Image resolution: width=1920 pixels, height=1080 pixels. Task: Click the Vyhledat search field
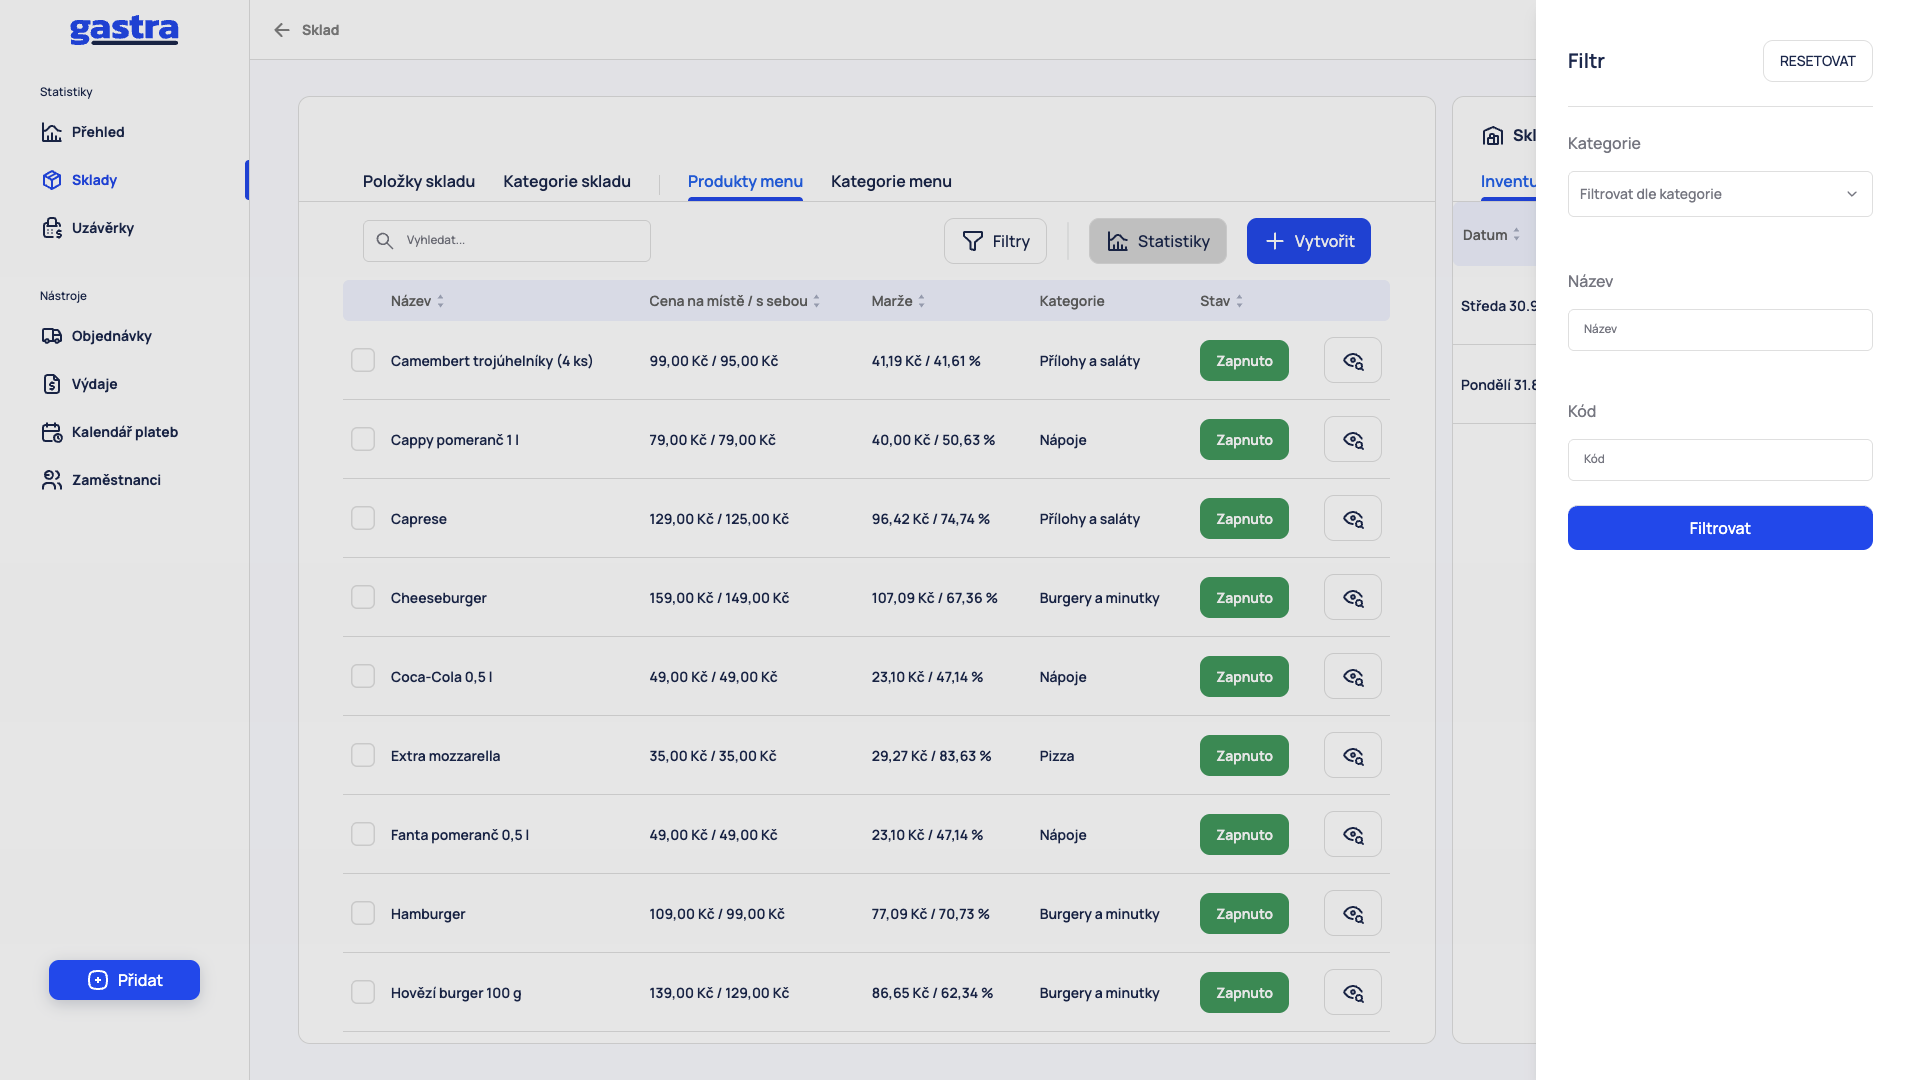tap(507, 241)
